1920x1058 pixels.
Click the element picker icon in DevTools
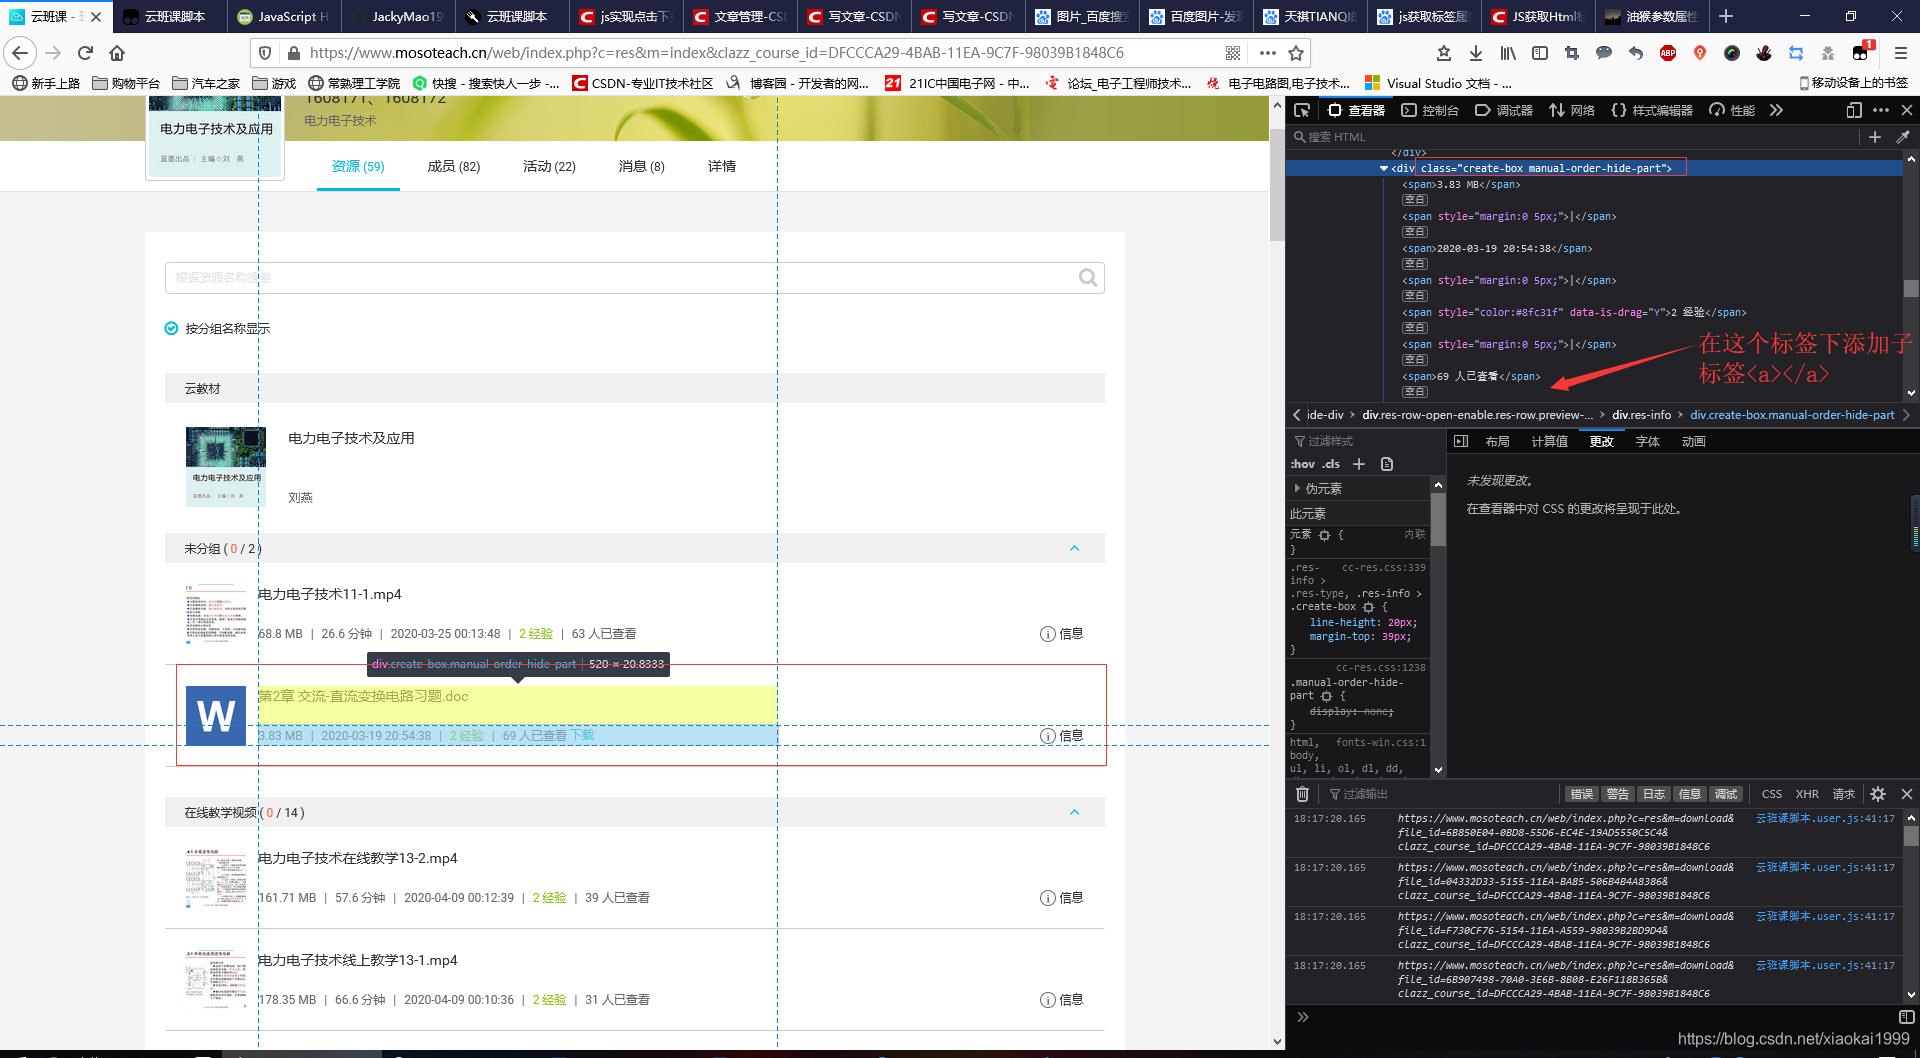(x=1302, y=110)
